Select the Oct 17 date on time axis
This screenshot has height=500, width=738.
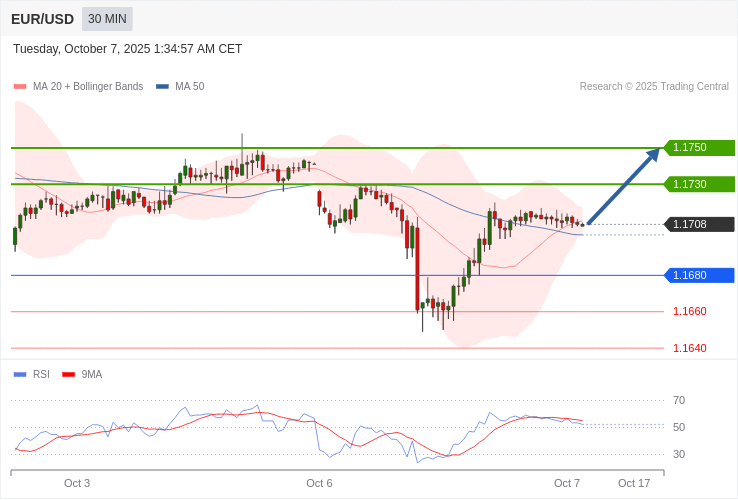pyautogui.click(x=634, y=483)
